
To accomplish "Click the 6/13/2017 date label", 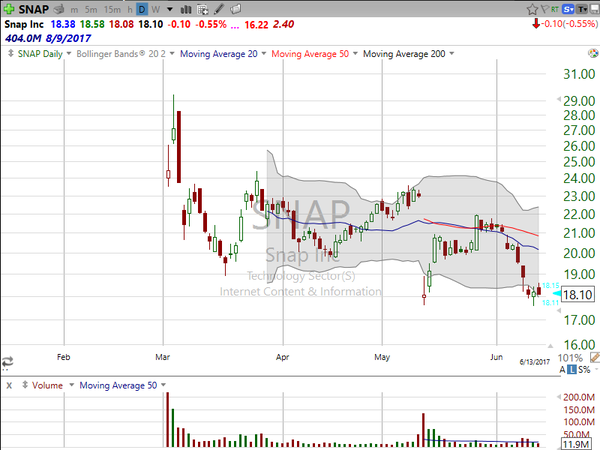I will pos(535,362).
